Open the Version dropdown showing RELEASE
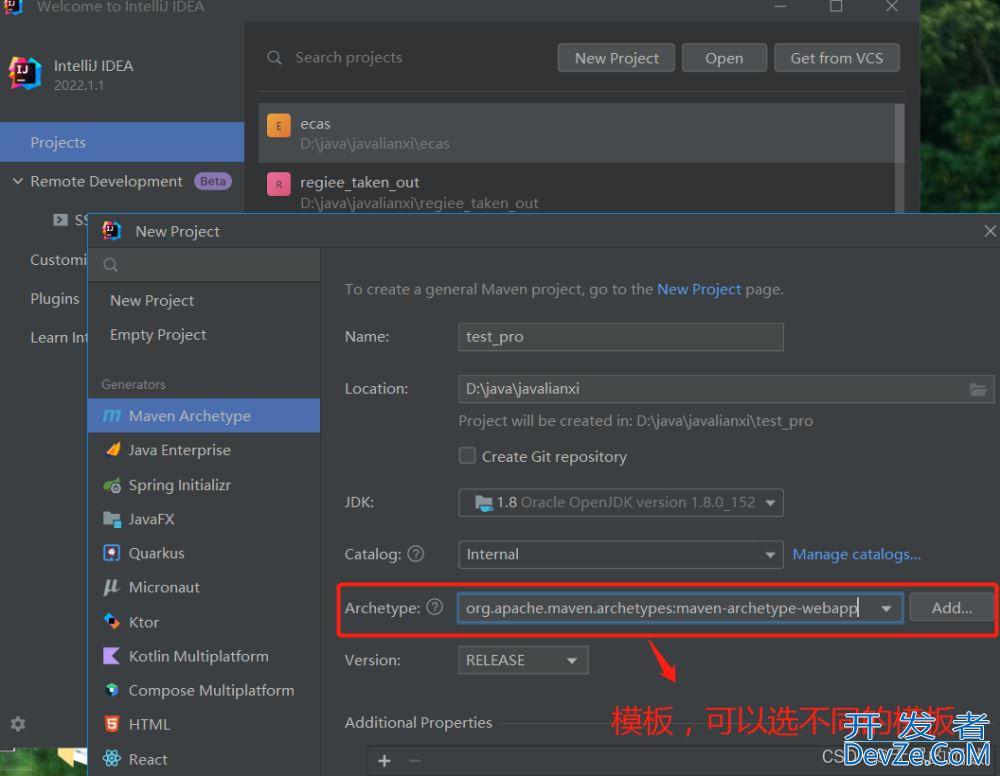Viewport: 1000px width, 776px height. click(x=523, y=660)
